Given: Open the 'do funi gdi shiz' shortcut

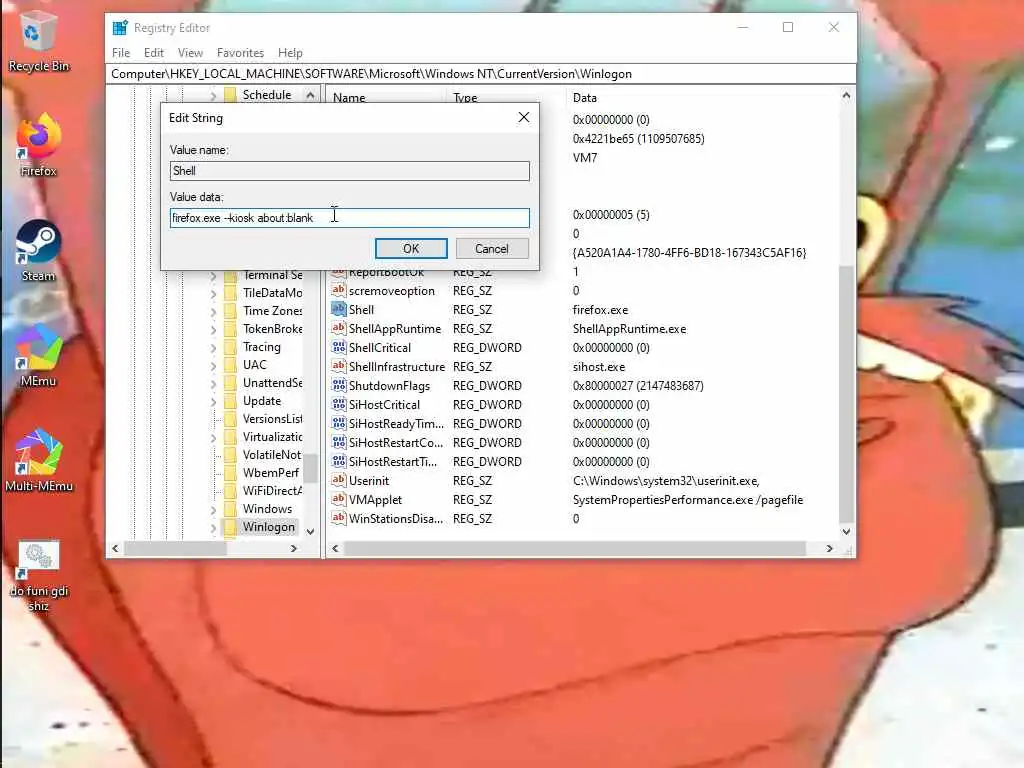Looking at the screenshot, I should (x=39, y=576).
